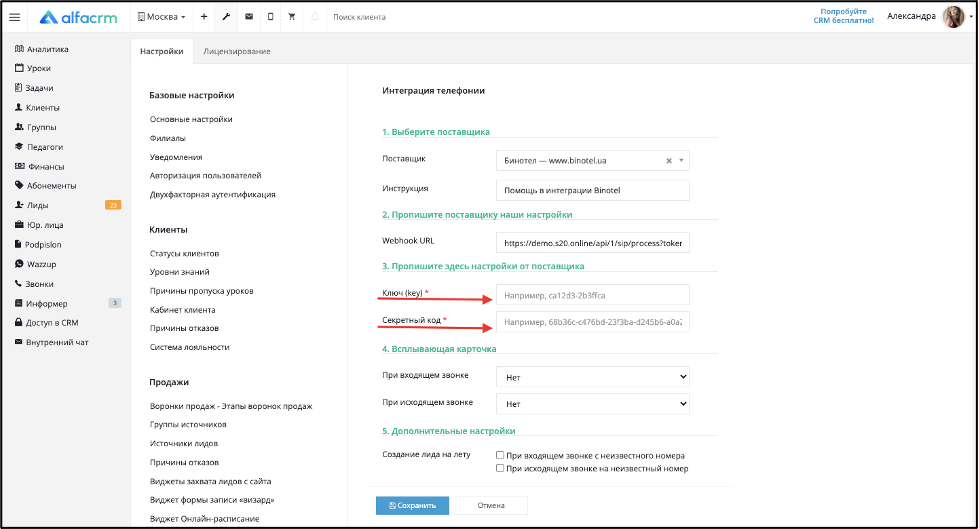Click the plus add icon in the top bar
Image resolution: width=979 pixels, height=529 pixels.
(x=204, y=17)
